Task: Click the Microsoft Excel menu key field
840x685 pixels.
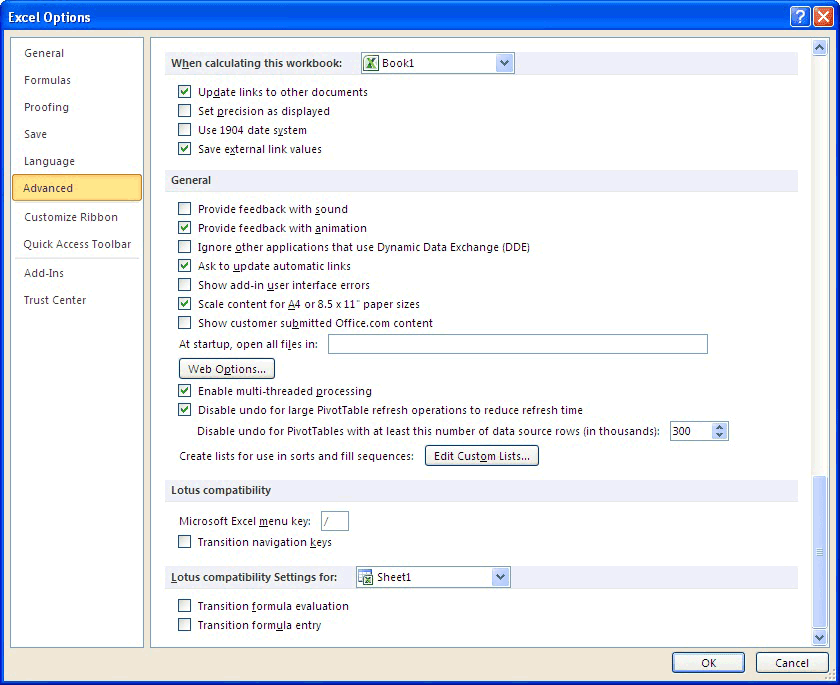Action: pos(335,521)
